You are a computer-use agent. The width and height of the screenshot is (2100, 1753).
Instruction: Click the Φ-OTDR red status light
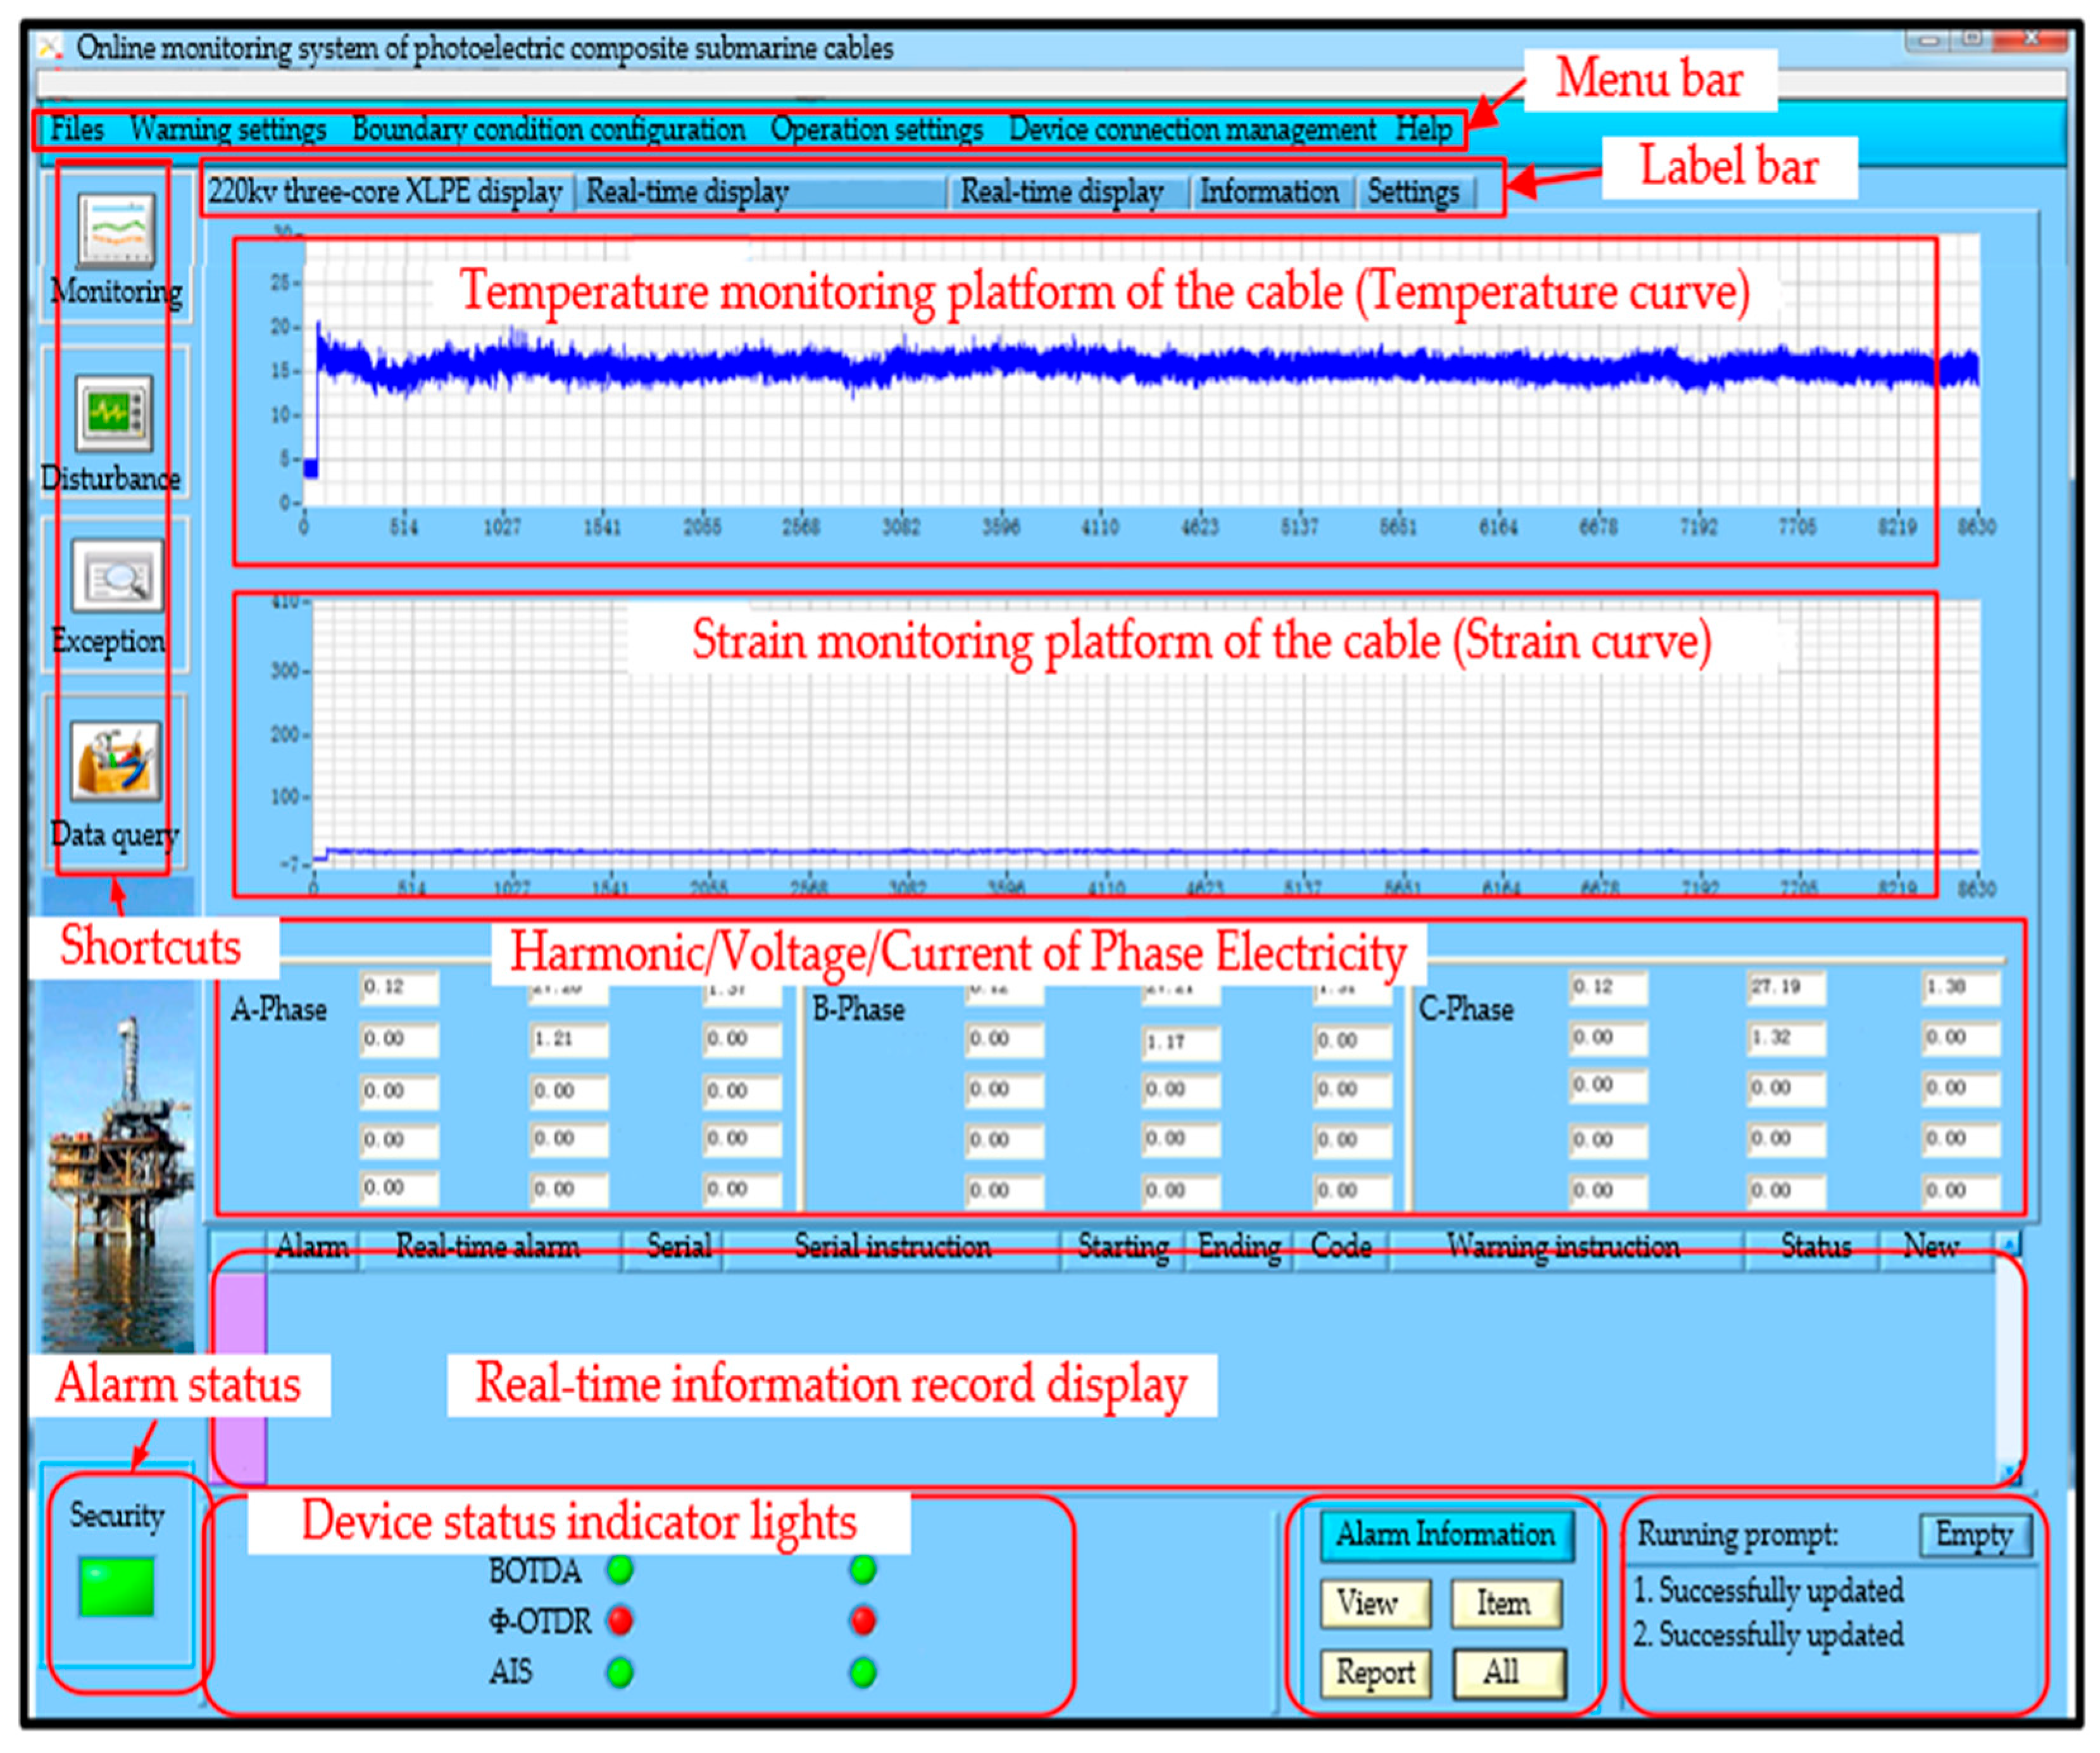point(620,1620)
